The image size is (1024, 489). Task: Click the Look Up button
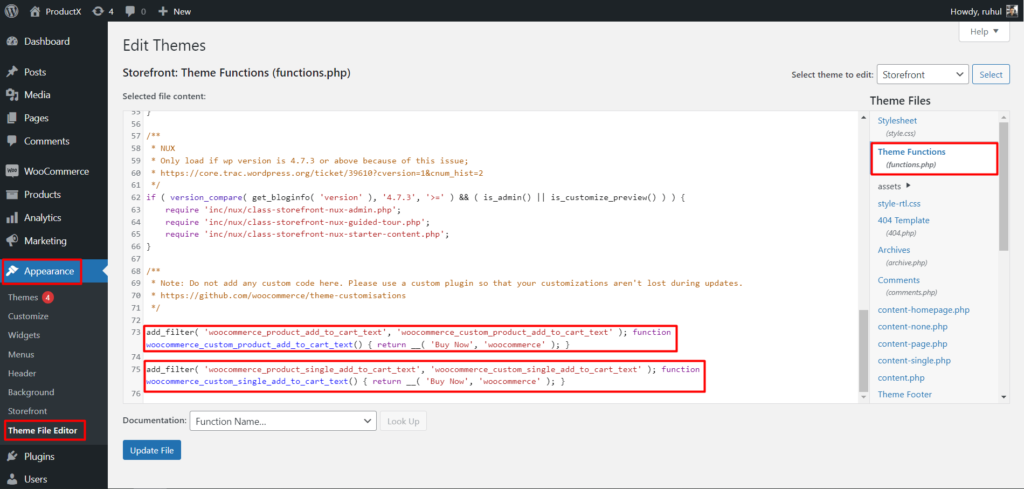[403, 421]
